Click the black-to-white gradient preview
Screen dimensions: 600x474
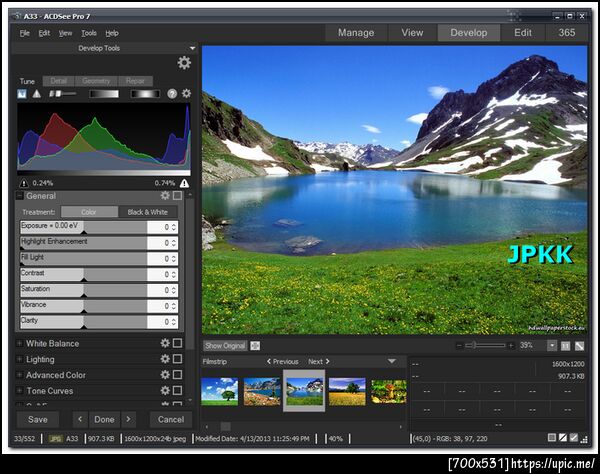click(104, 94)
